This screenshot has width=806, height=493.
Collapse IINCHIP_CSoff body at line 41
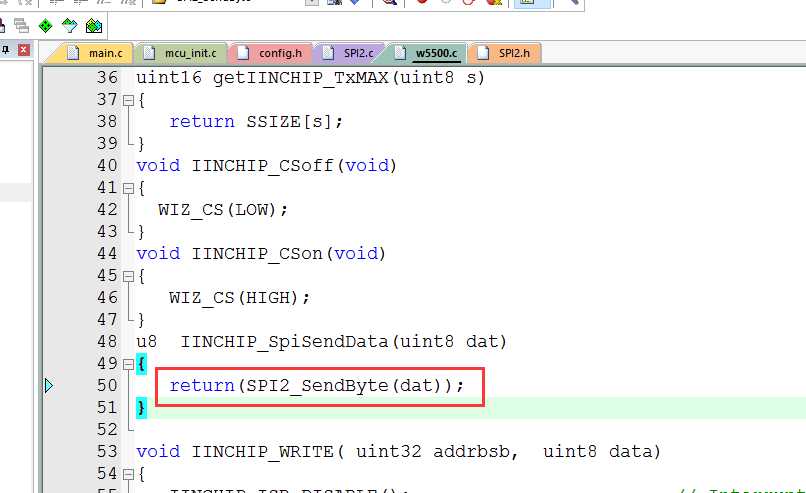128,189
